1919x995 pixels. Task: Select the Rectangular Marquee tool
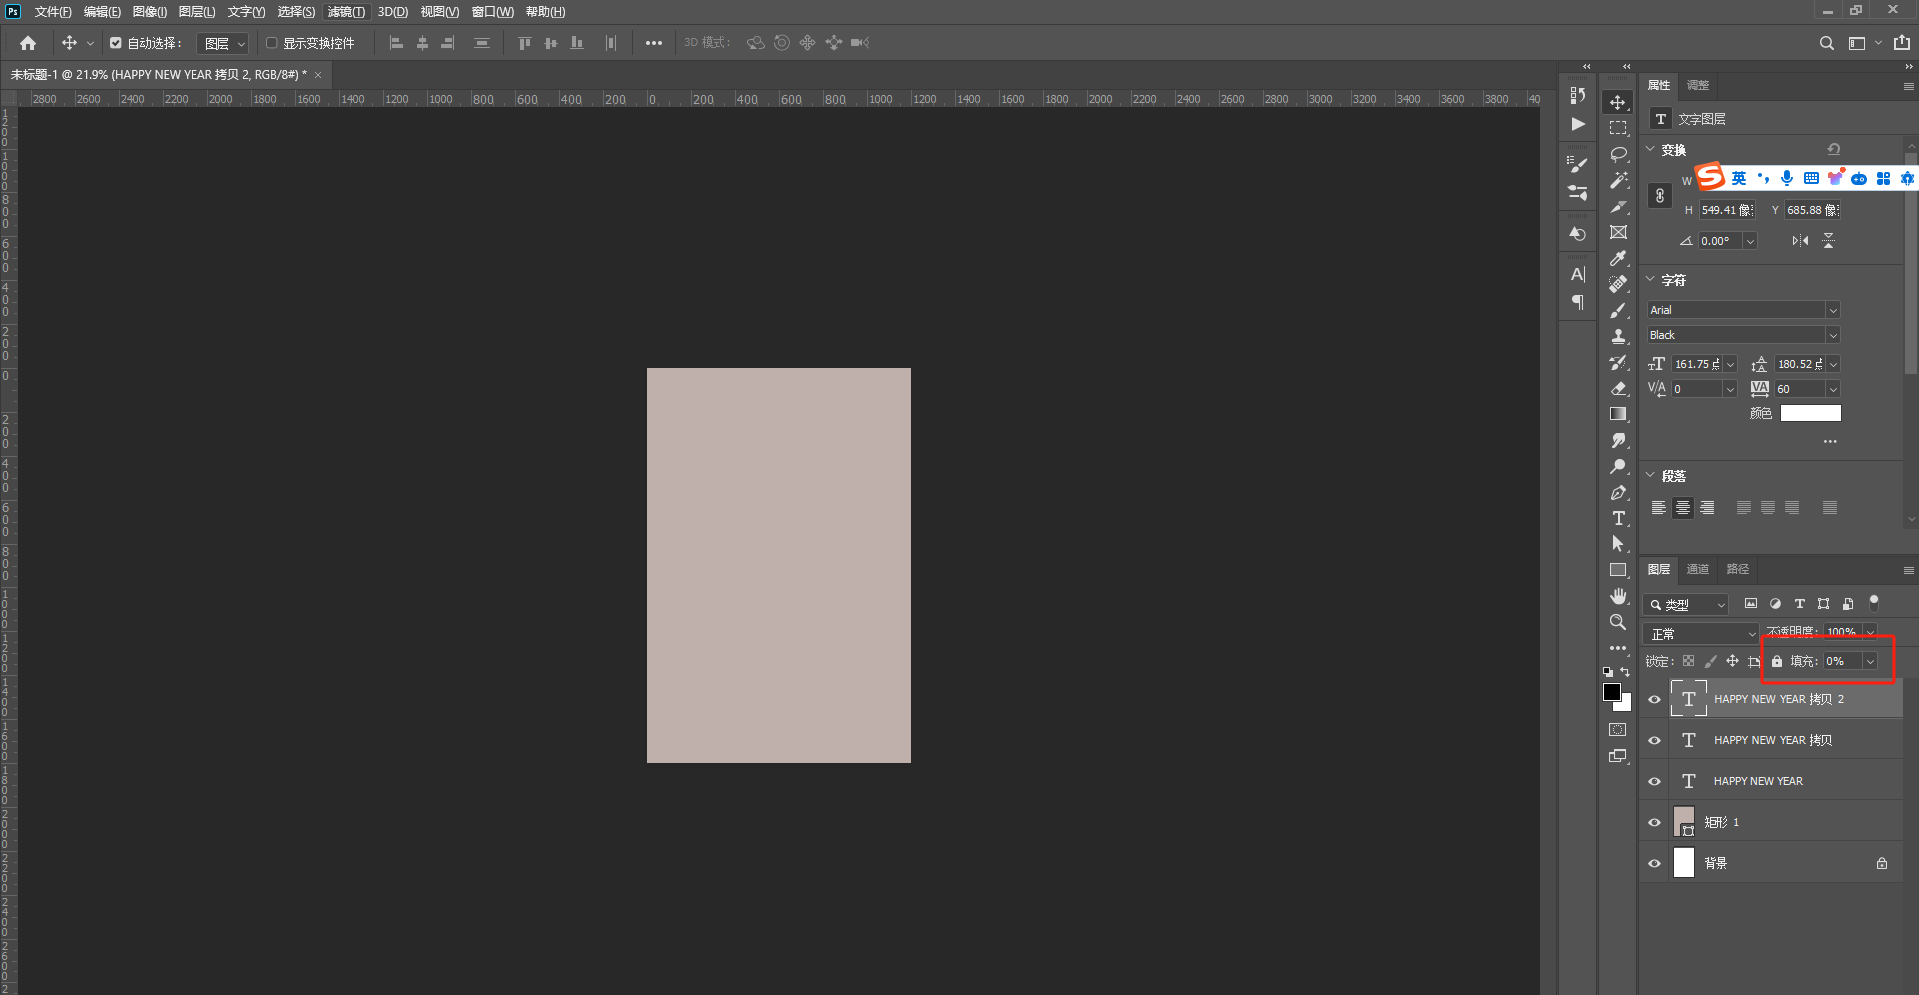pos(1618,128)
